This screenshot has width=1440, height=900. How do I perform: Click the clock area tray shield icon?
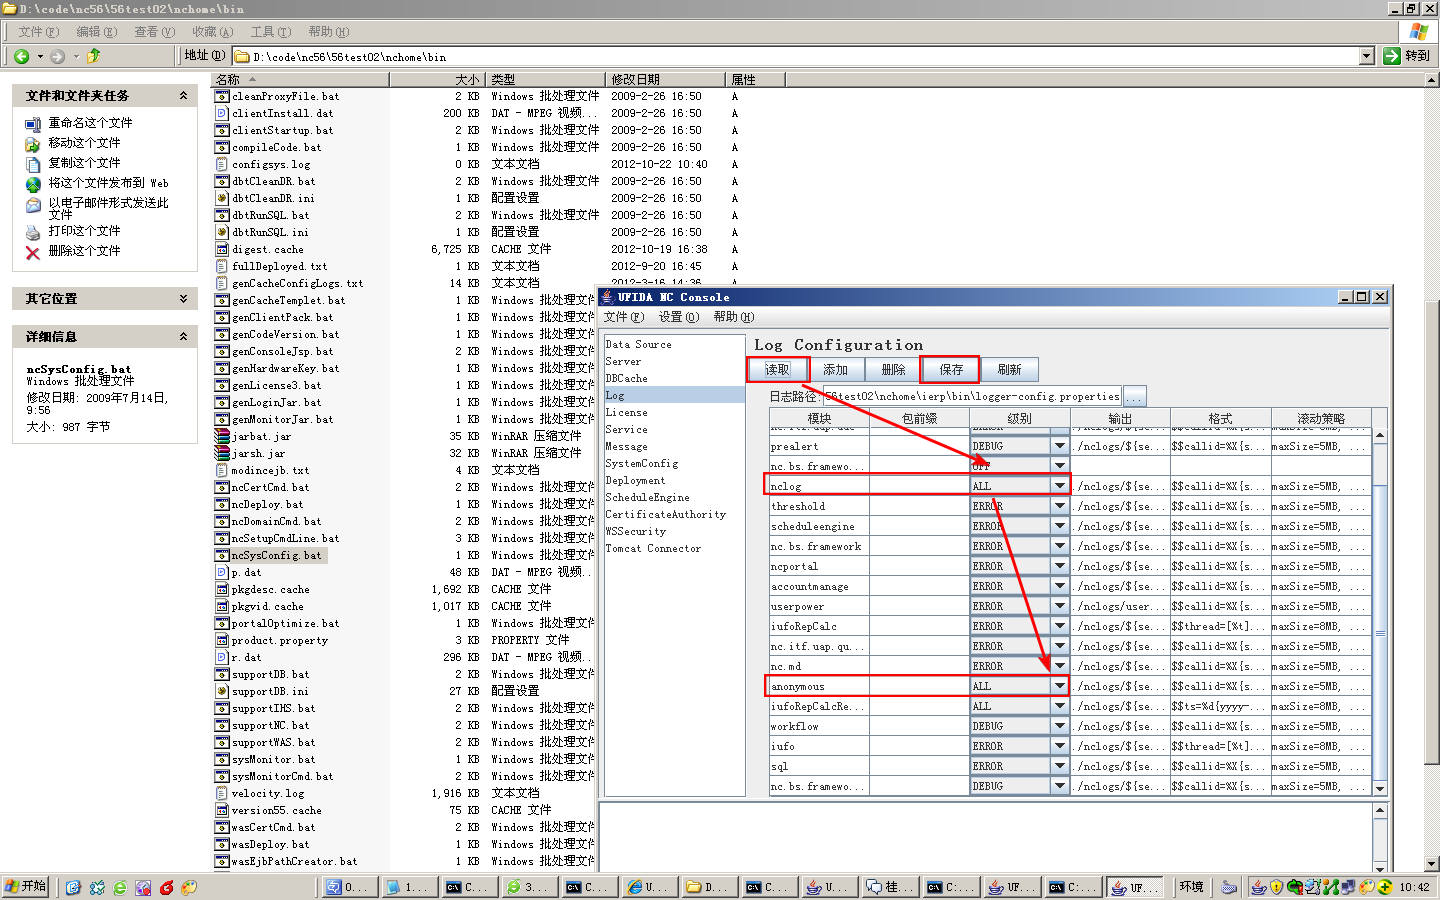[x=1277, y=887]
